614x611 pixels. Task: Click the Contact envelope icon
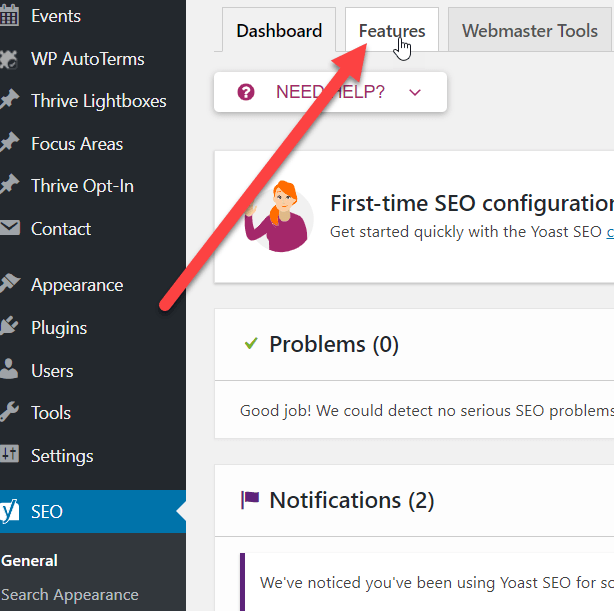tap(9, 229)
